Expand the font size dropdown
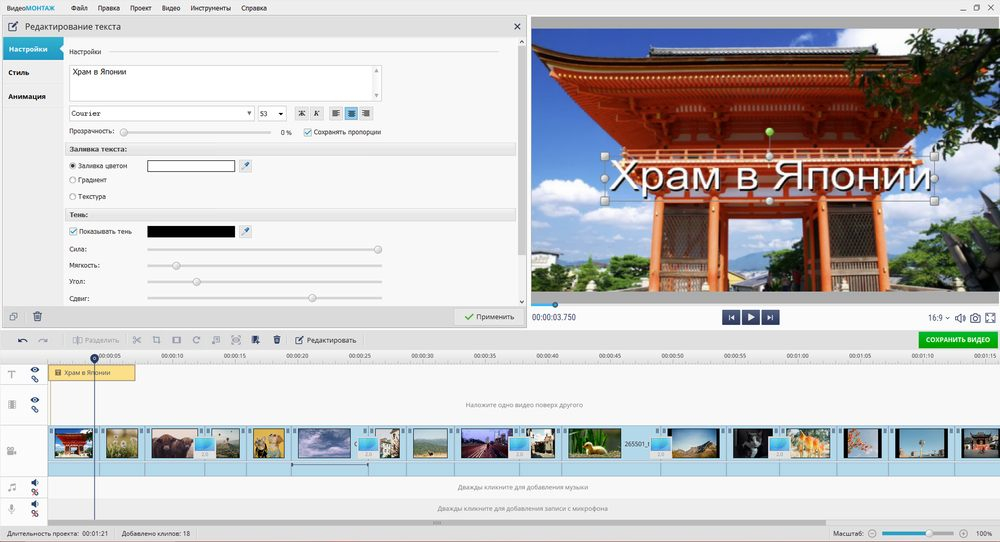Image resolution: width=1000 pixels, height=542 pixels. point(272,114)
